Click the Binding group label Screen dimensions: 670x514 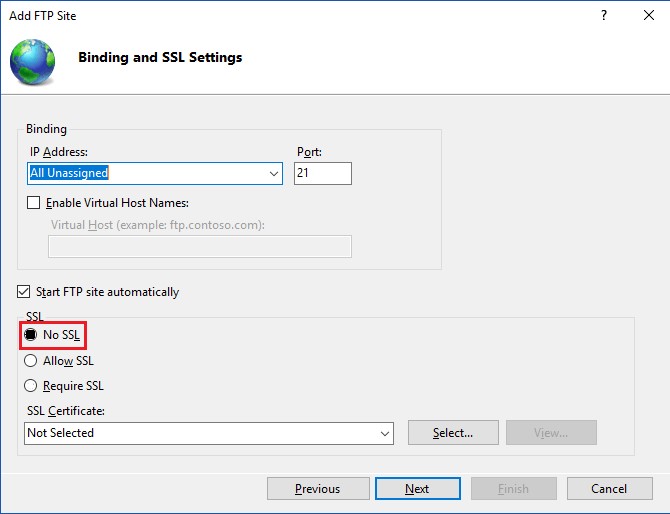pos(46,129)
